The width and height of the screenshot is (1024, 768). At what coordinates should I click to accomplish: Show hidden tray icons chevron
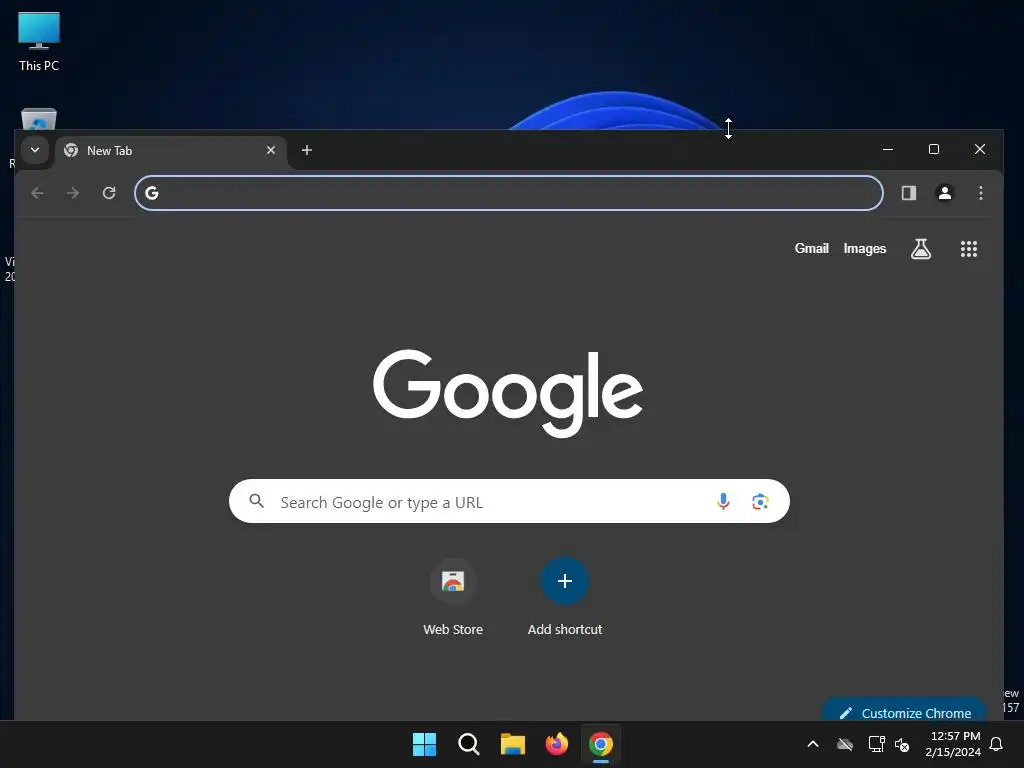(813, 744)
